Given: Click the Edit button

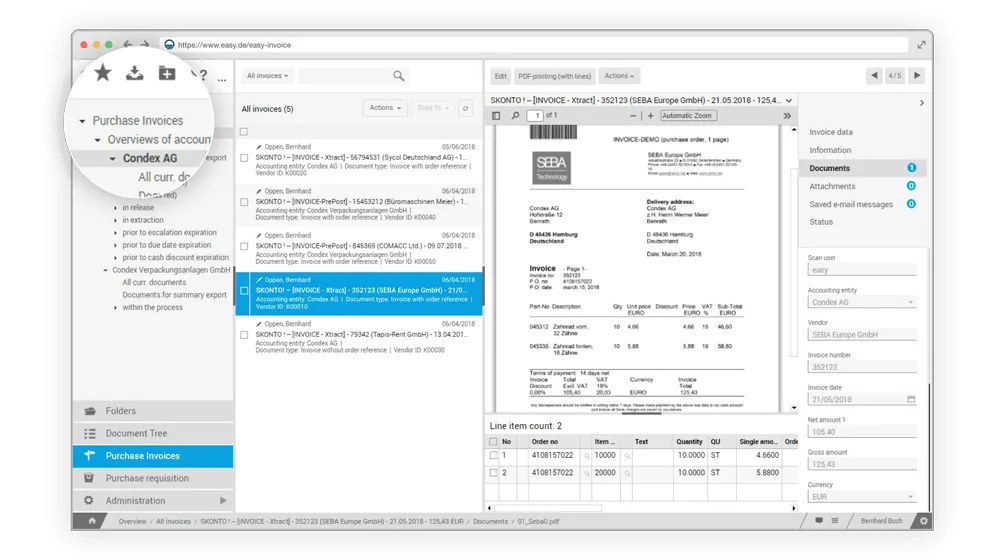Looking at the screenshot, I should (501, 76).
